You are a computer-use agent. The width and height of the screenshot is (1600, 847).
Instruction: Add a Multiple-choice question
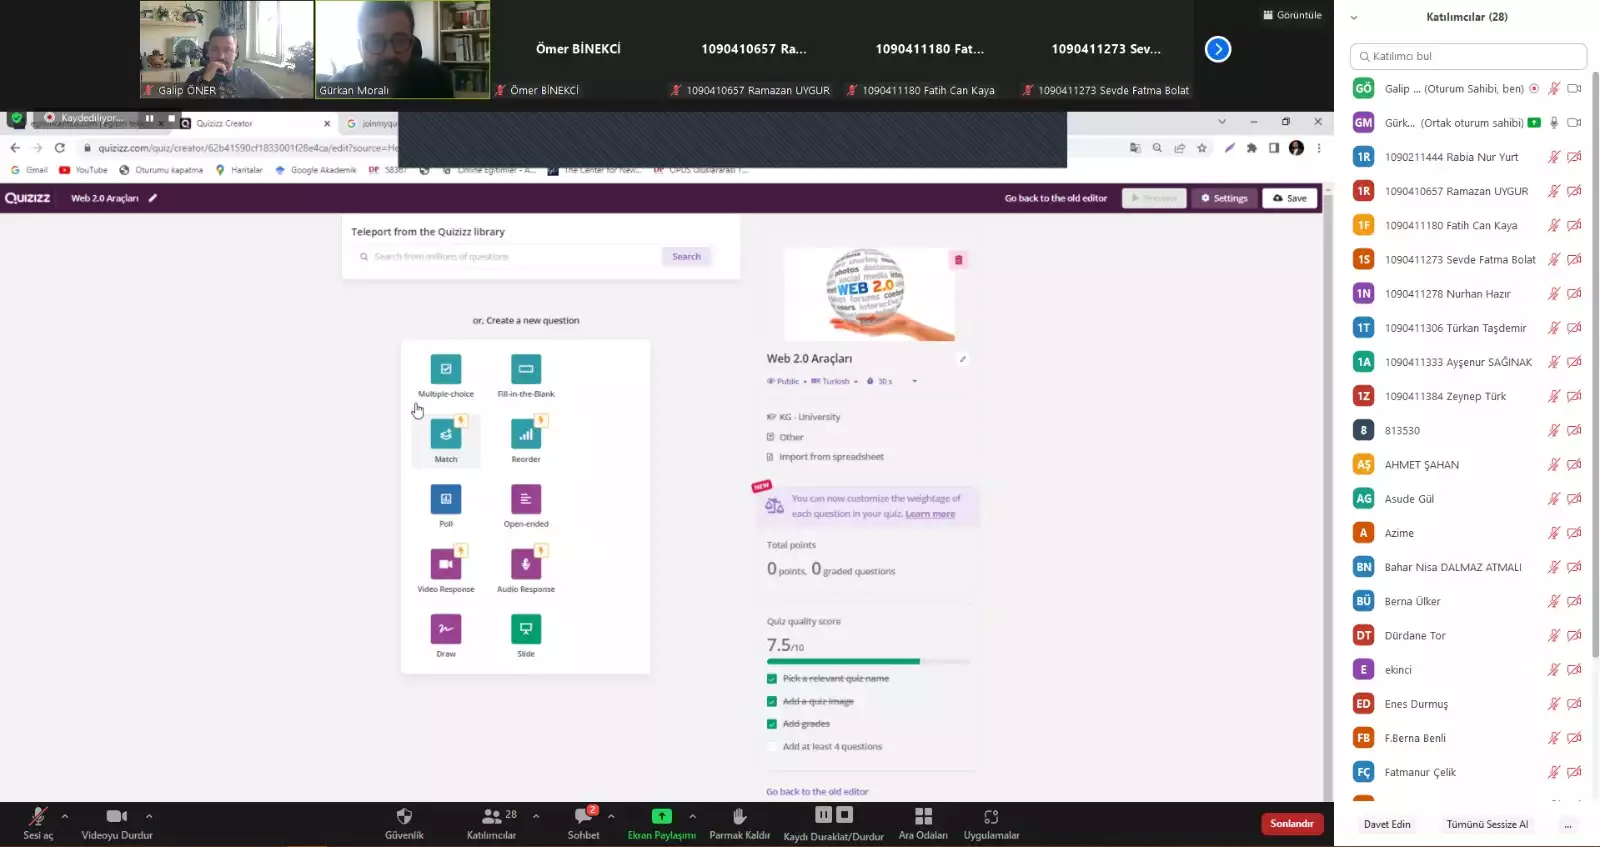click(x=446, y=375)
